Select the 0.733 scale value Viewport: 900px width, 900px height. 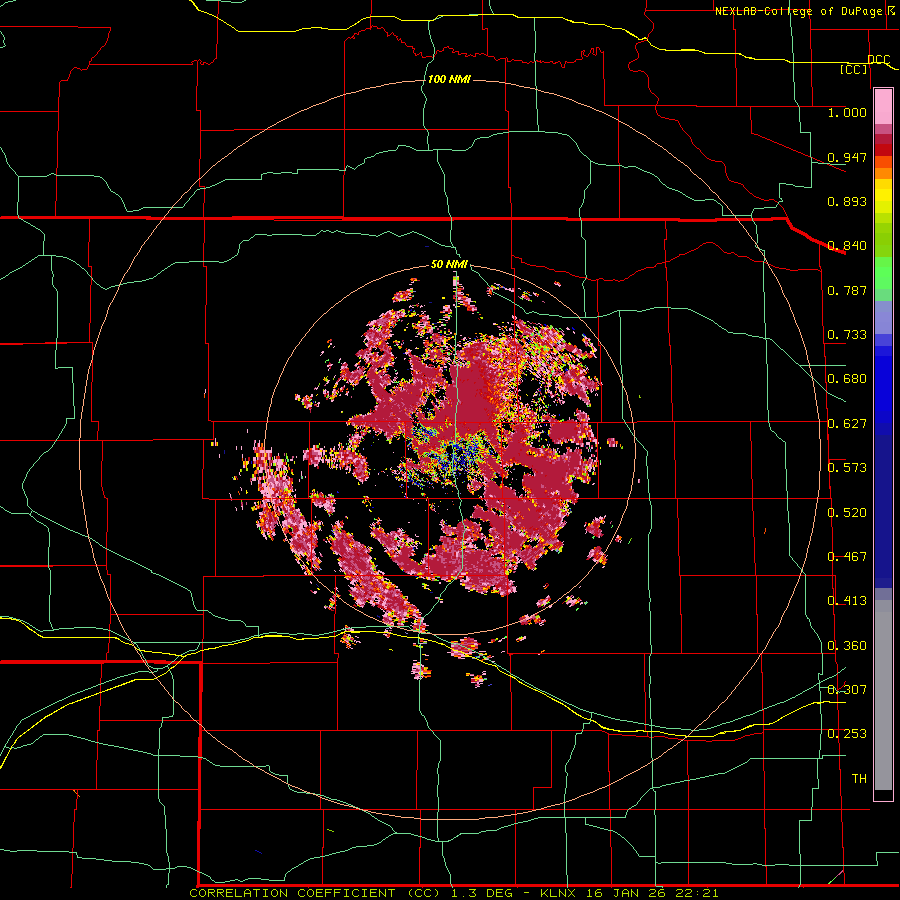pos(847,335)
